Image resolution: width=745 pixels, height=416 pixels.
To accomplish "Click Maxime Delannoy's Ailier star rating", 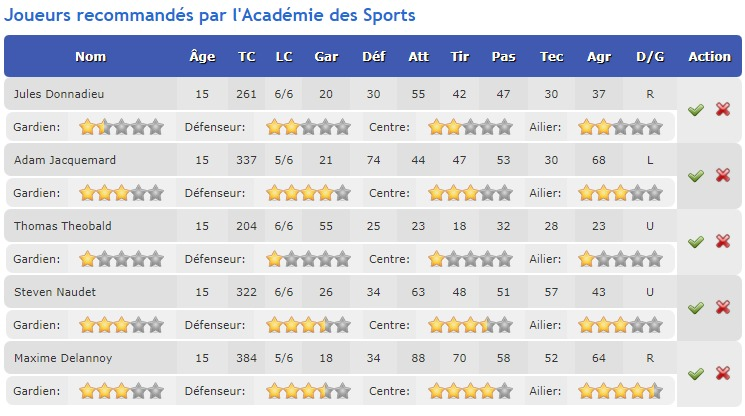I will 620,391.
